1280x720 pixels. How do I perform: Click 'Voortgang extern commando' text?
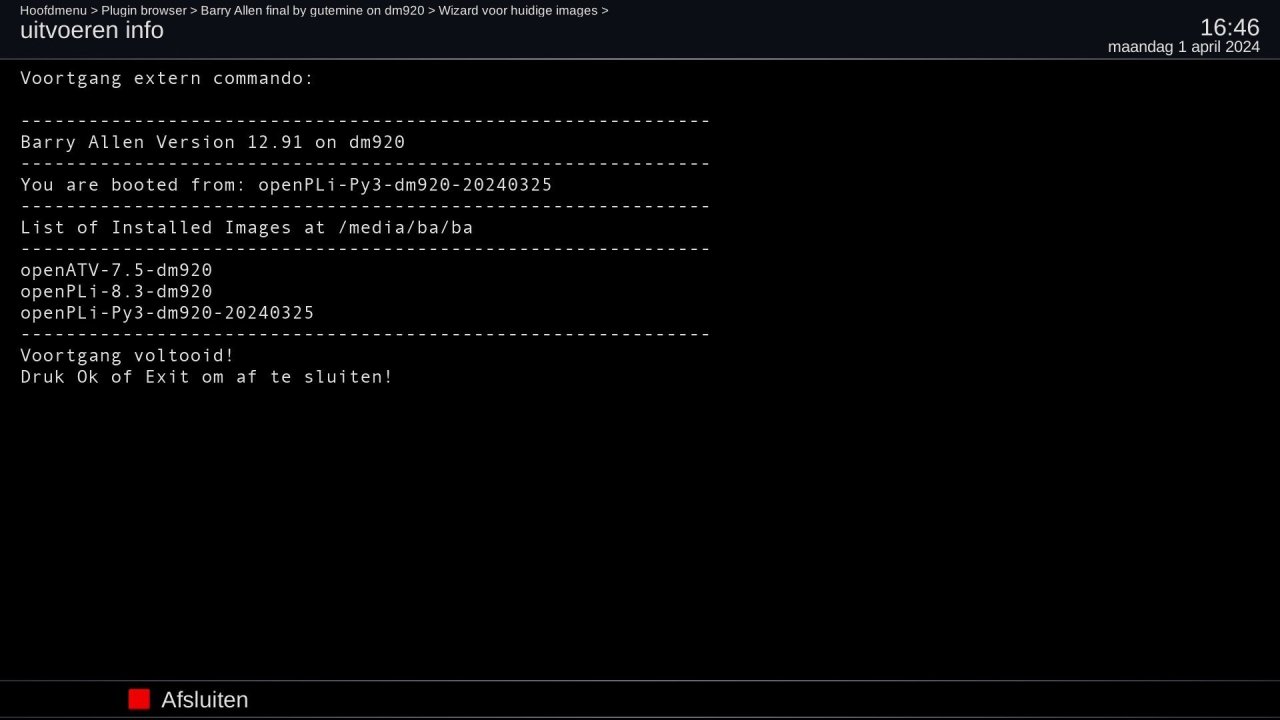[x=167, y=78]
